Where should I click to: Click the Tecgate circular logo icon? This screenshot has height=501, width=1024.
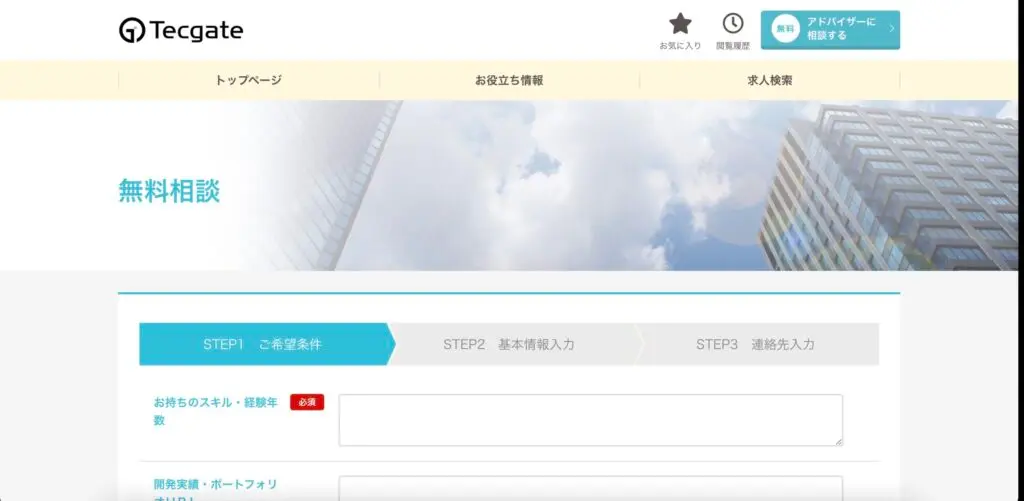[x=131, y=31]
